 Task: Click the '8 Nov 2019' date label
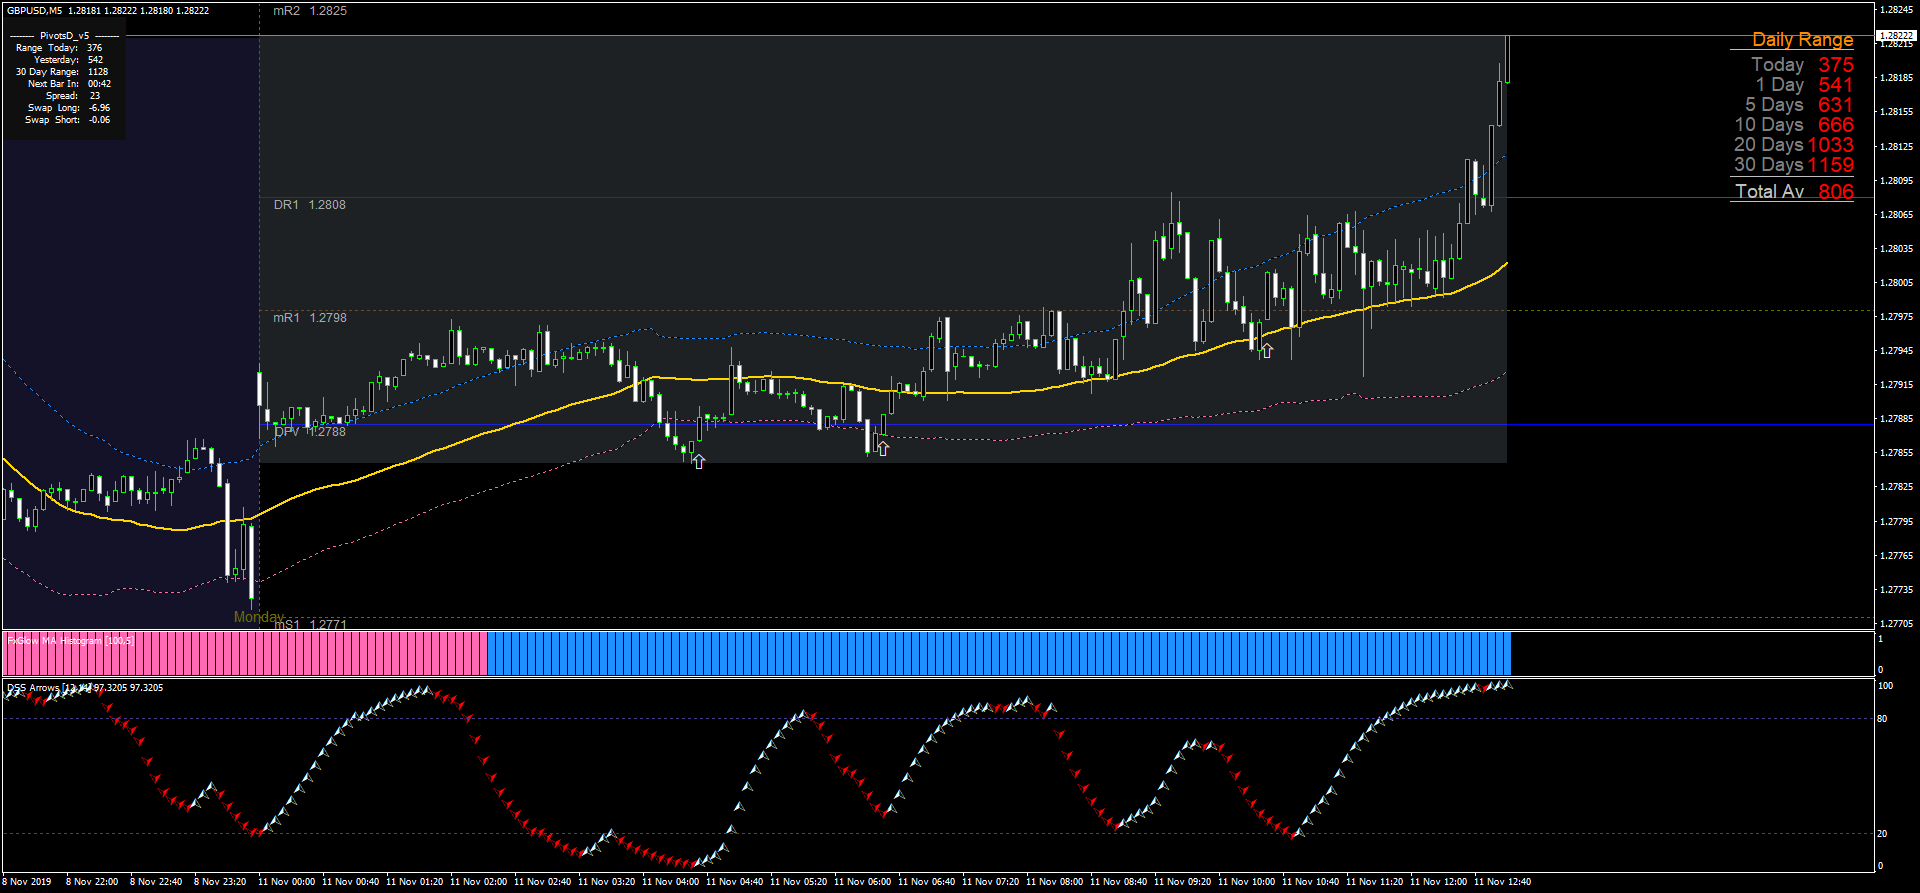point(27,882)
